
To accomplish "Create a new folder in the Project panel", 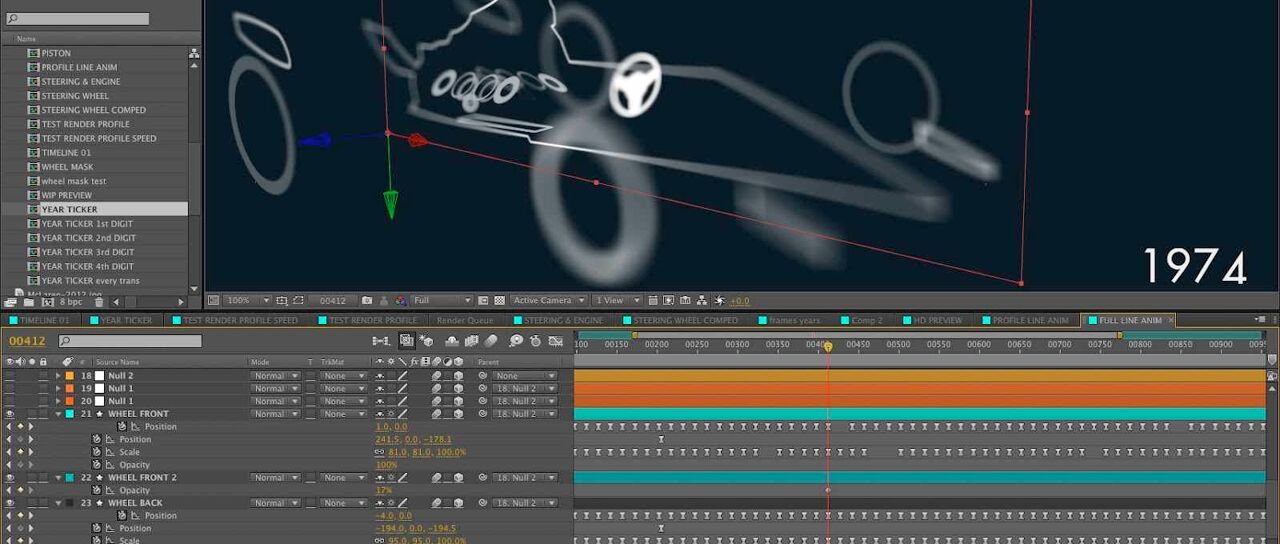I will point(29,301).
